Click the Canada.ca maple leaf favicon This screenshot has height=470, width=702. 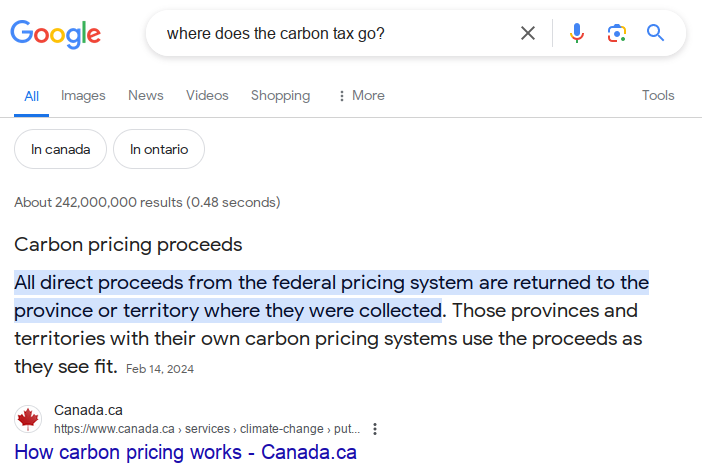(28, 419)
